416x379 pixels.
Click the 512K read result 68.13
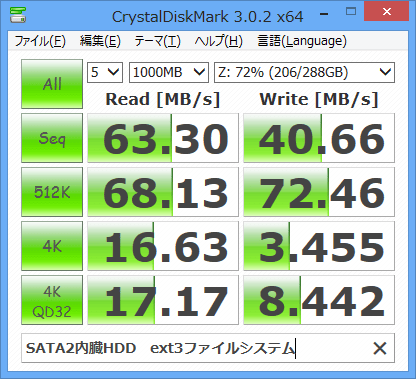pos(163,192)
